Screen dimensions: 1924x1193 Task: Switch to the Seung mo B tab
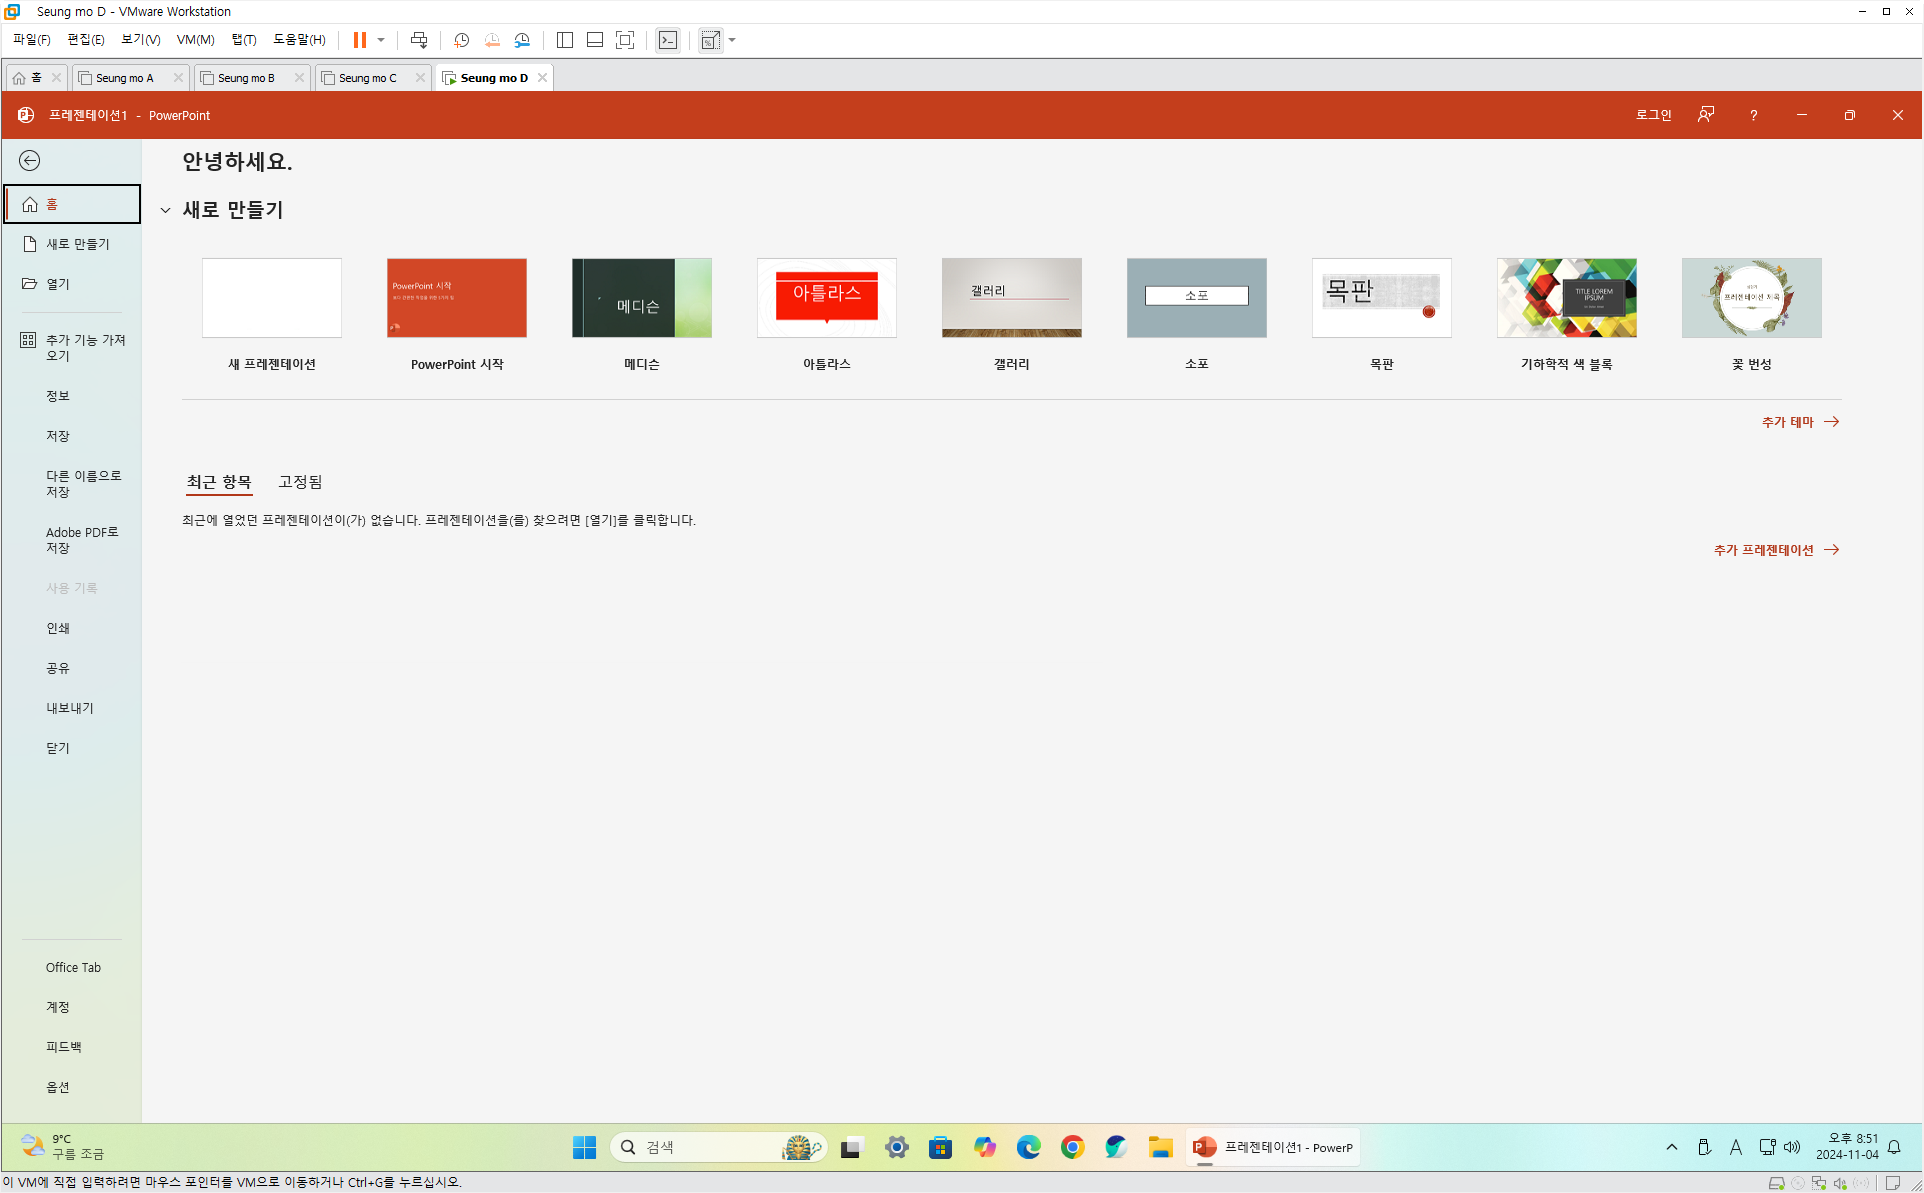(246, 78)
